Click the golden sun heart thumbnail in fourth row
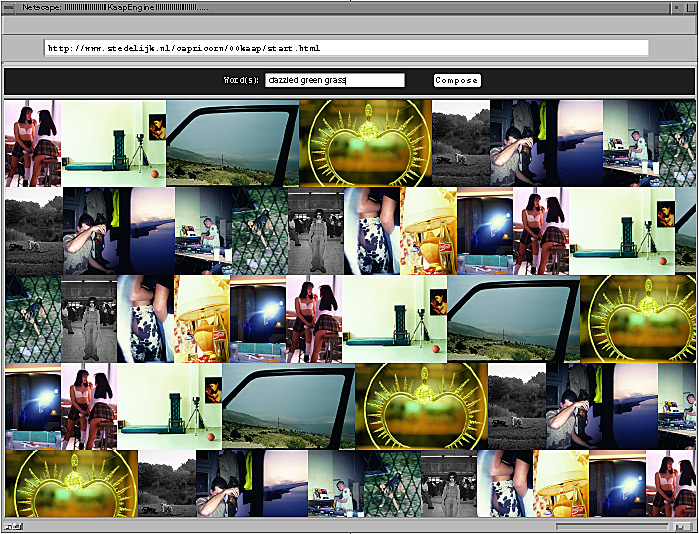 click(x=421, y=406)
